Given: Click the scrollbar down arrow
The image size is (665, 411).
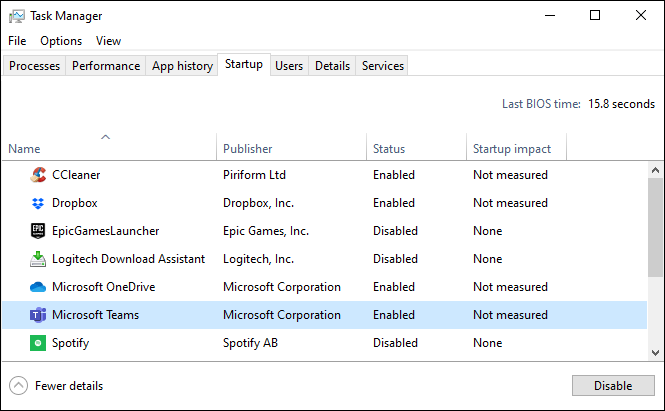Looking at the screenshot, I should tap(655, 352).
